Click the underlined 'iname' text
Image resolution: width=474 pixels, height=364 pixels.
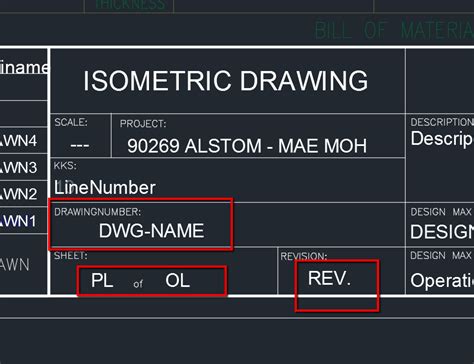click(24, 68)
